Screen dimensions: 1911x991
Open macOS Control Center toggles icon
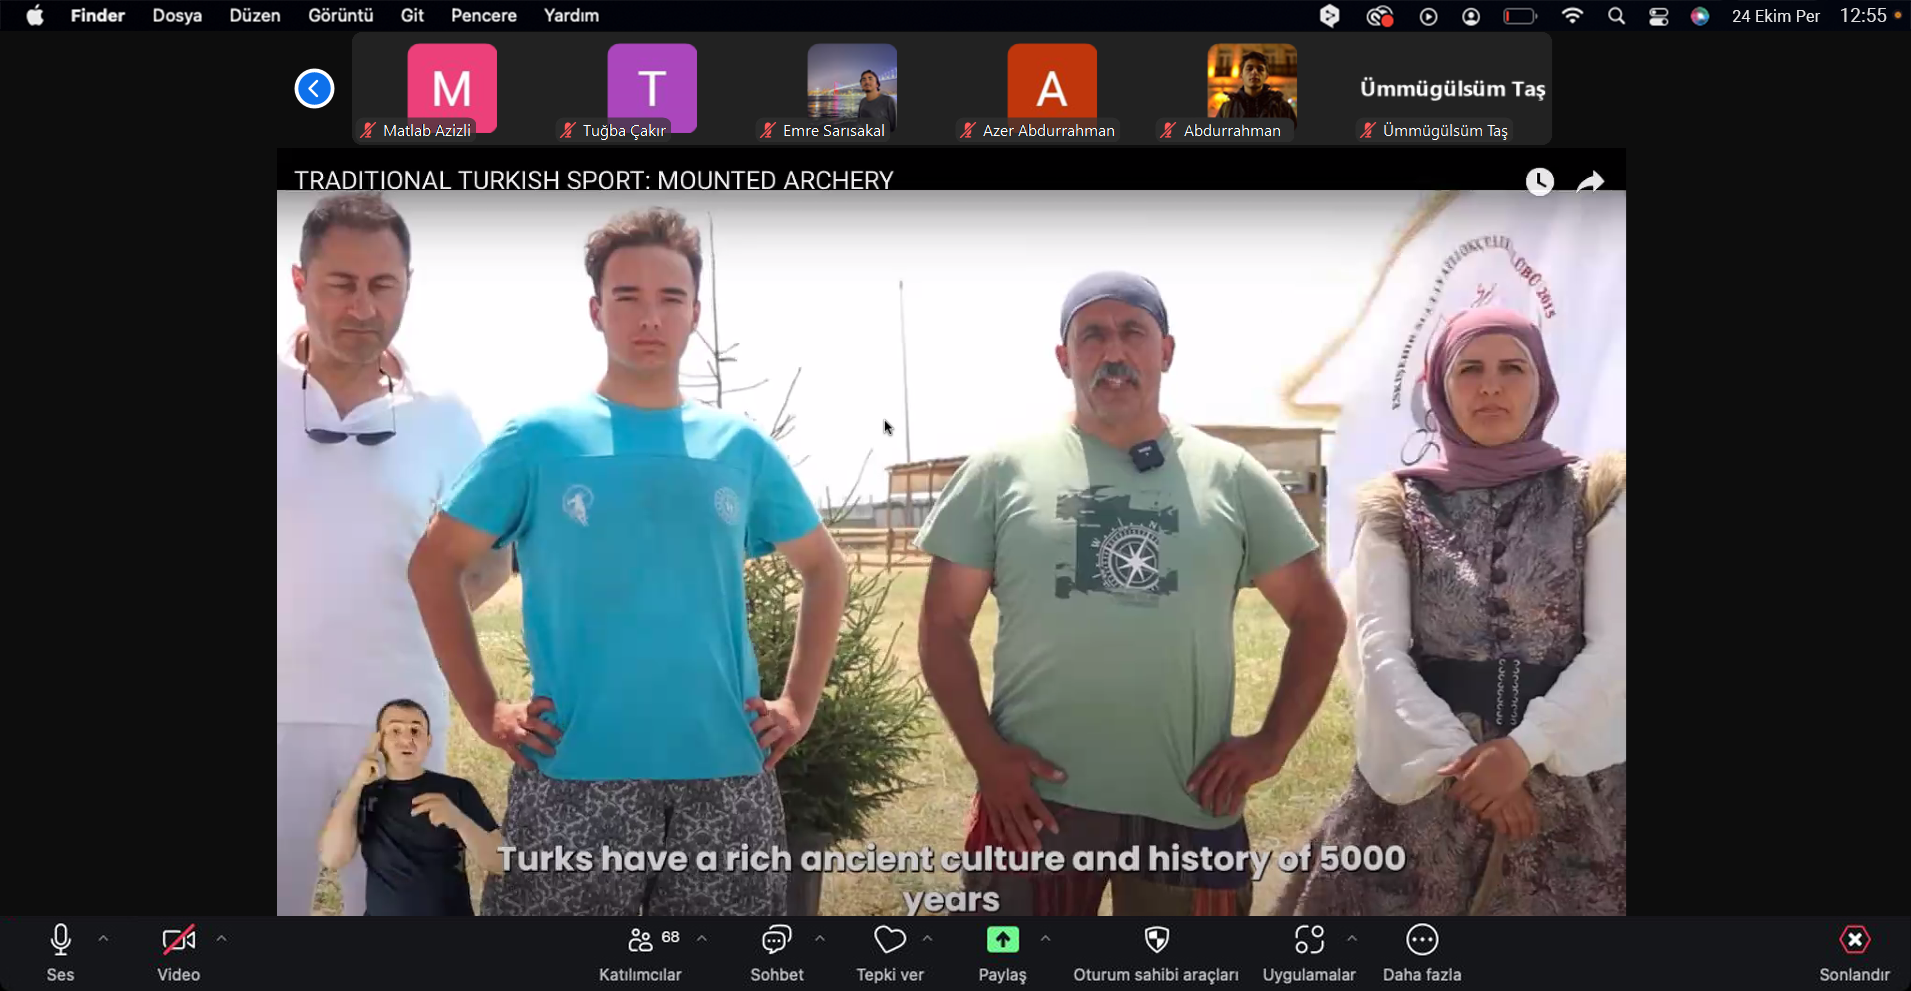(x=1658, y=16)
